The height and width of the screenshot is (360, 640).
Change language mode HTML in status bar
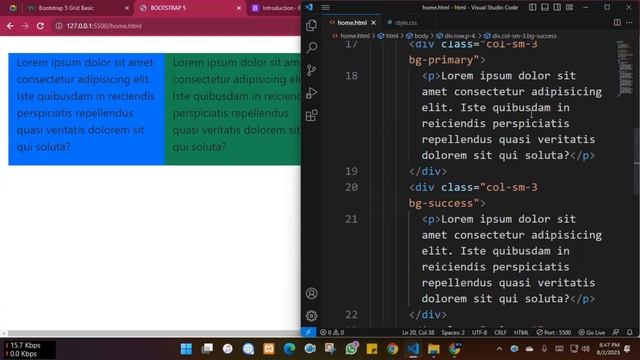pyautogui.click(x=521, y=333)
